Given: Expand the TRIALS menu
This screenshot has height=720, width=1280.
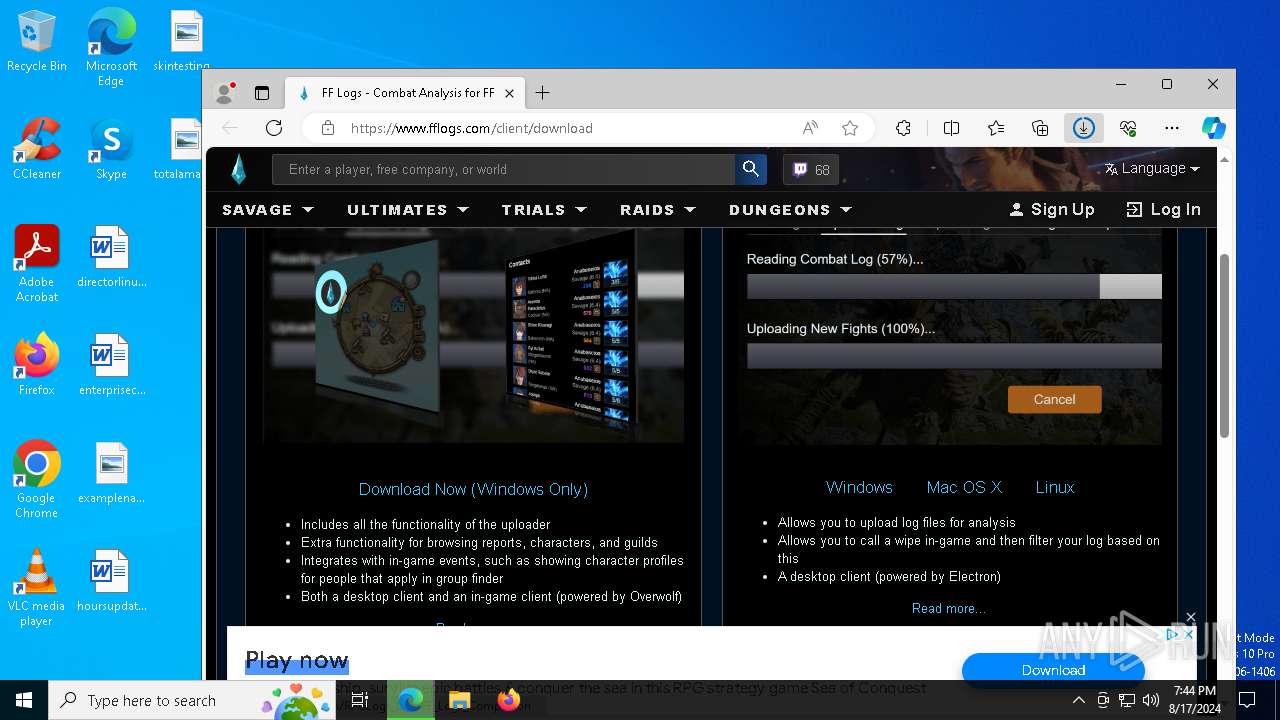Looking at the screenshot, I should 544,210.
